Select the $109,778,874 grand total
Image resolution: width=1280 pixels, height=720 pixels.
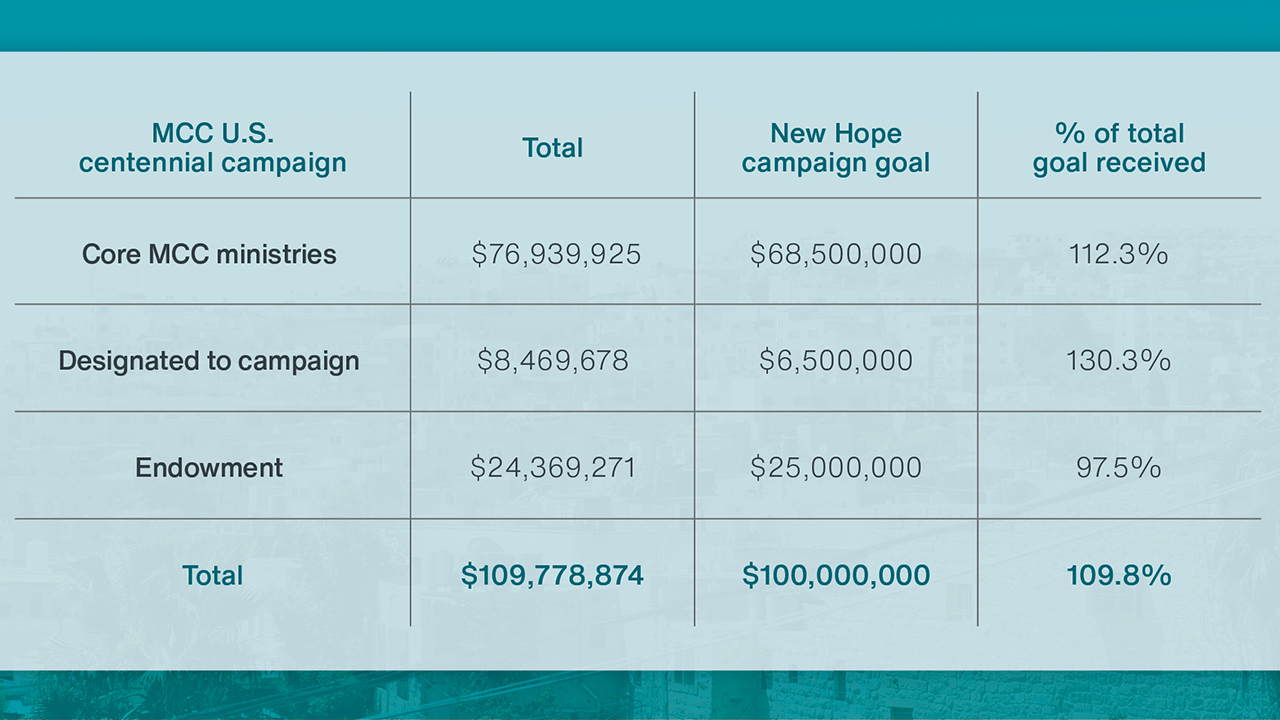(x=552, y=575)
